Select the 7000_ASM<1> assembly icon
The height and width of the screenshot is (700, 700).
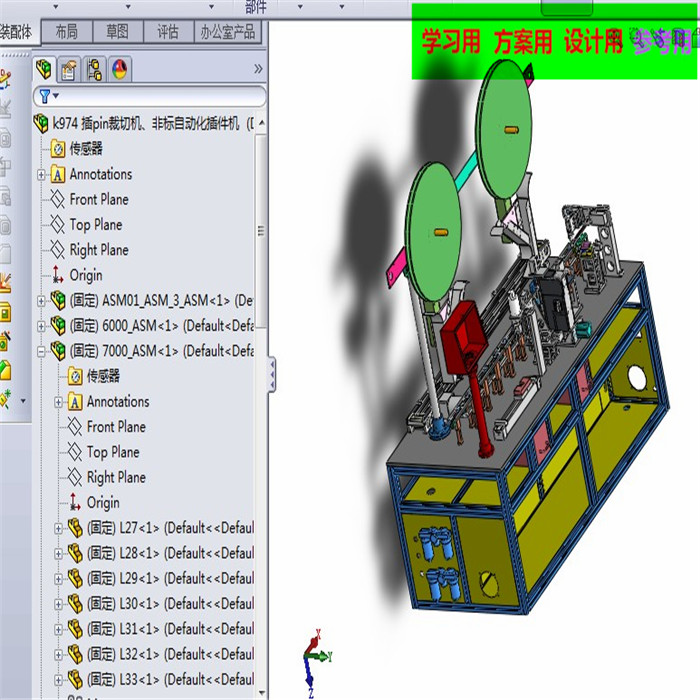58,351
